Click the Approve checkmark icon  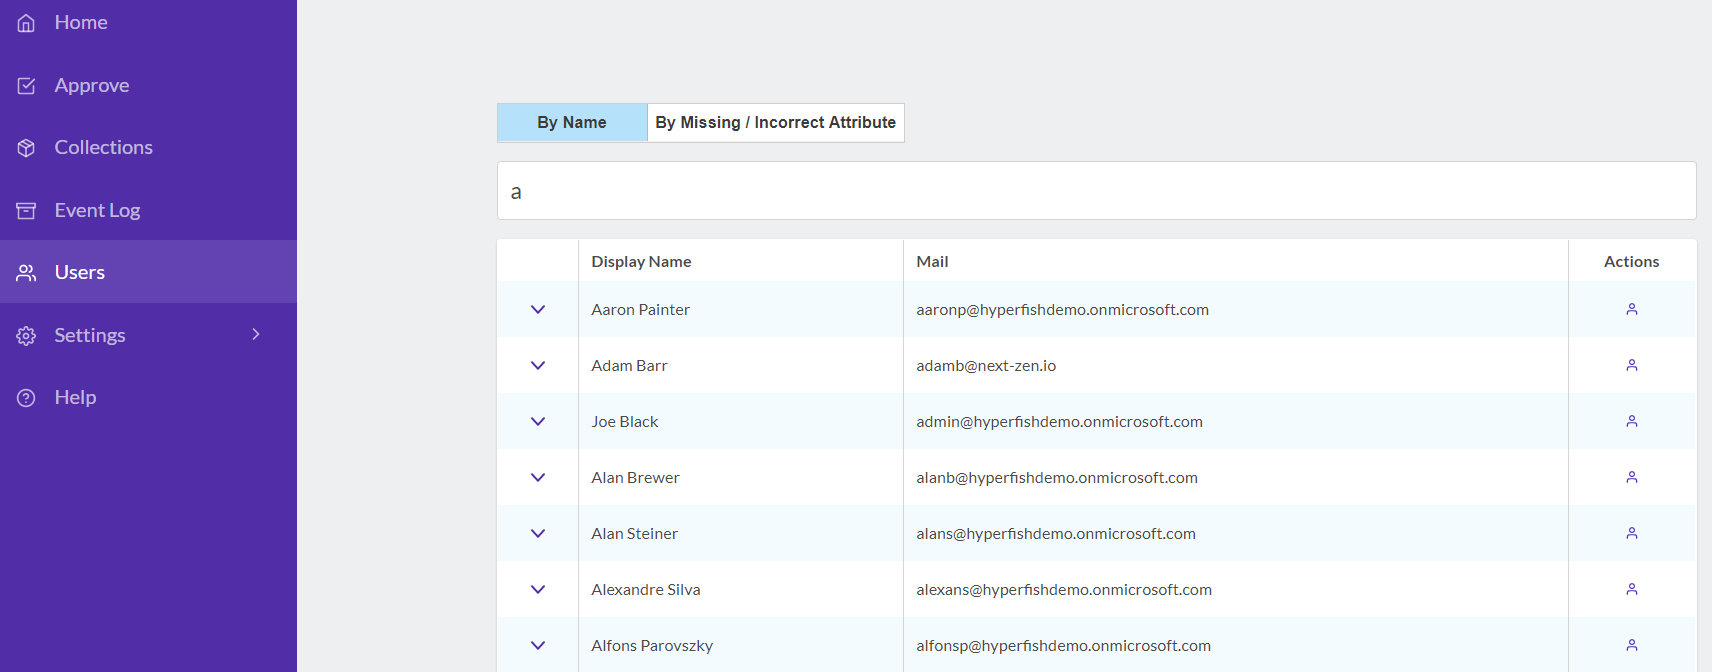26,86
